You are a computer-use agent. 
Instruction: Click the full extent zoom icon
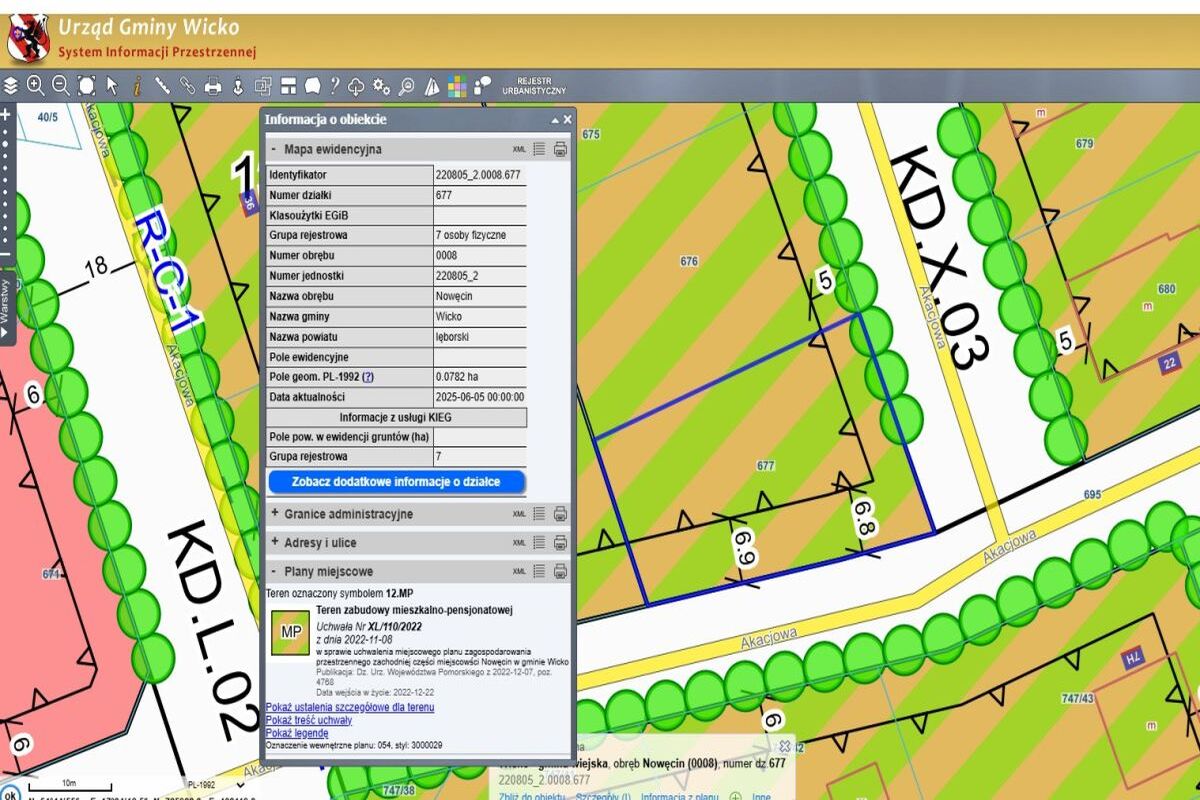[x=87, y=86]
